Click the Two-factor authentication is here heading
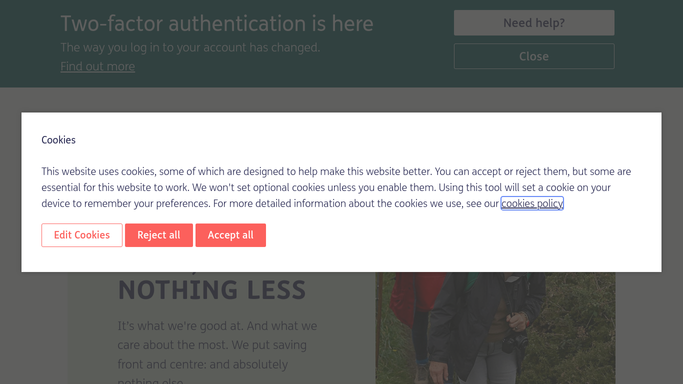Image resolution: width=683 pixels, height=384 pixels. 217,23
